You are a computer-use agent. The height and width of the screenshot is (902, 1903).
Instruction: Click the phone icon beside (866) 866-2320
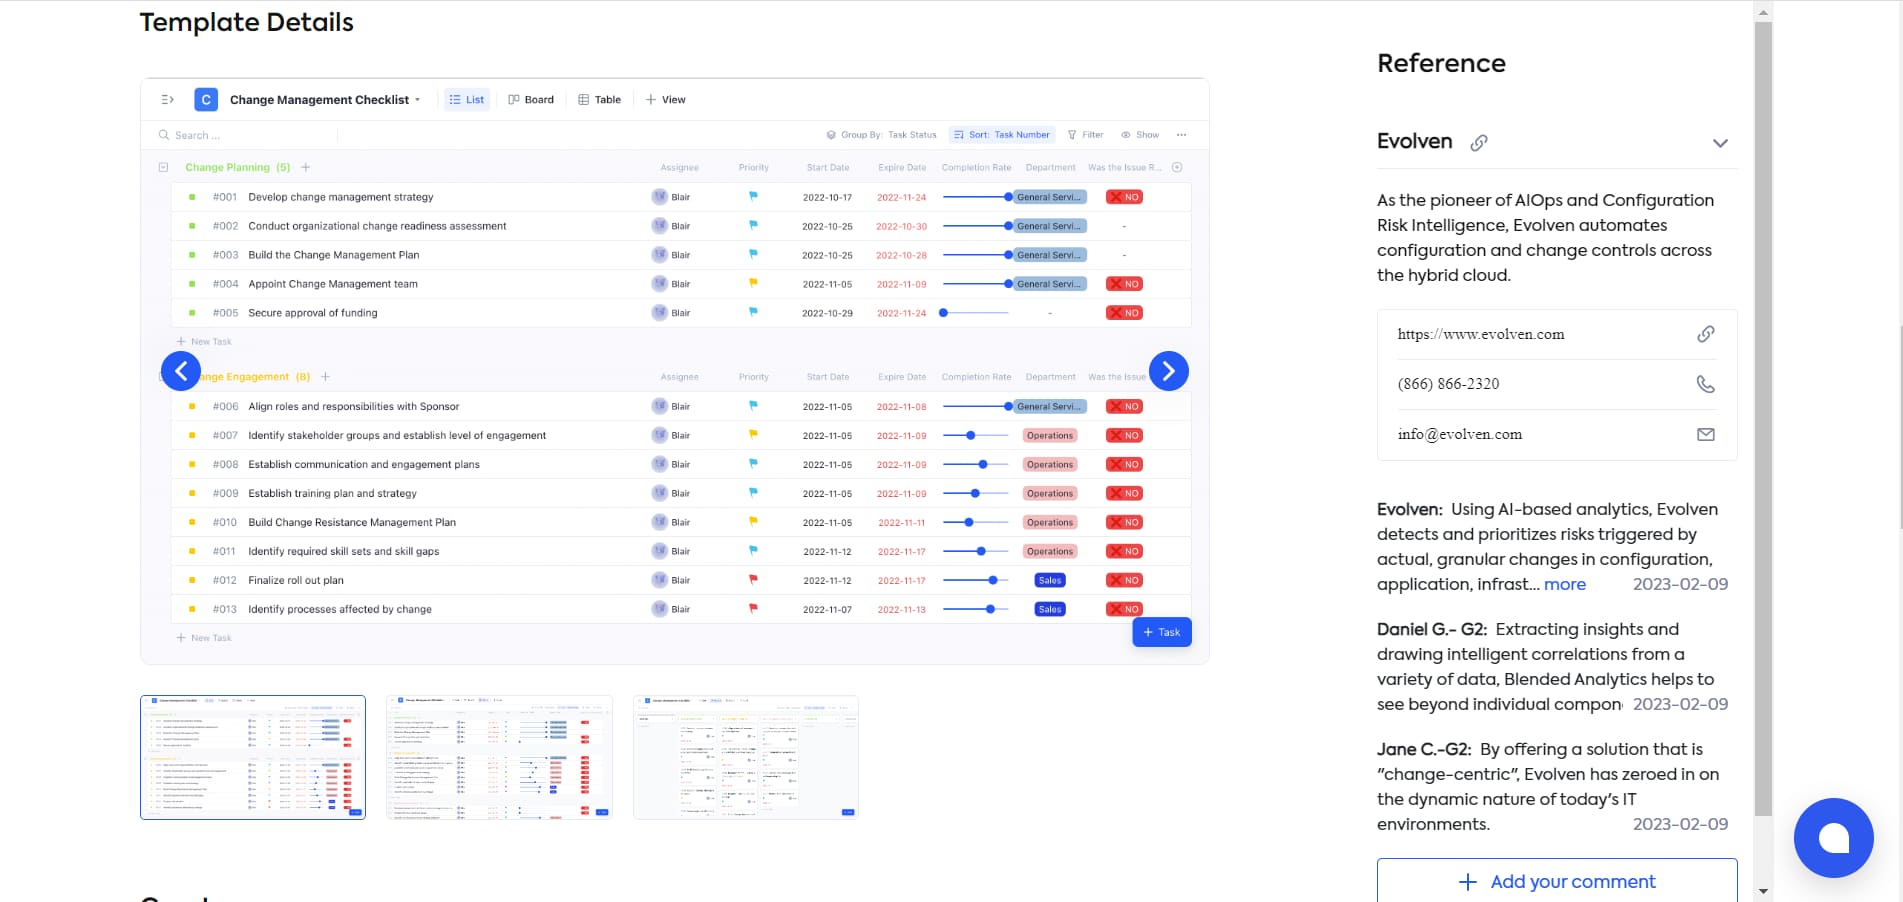click(1705, 383)
